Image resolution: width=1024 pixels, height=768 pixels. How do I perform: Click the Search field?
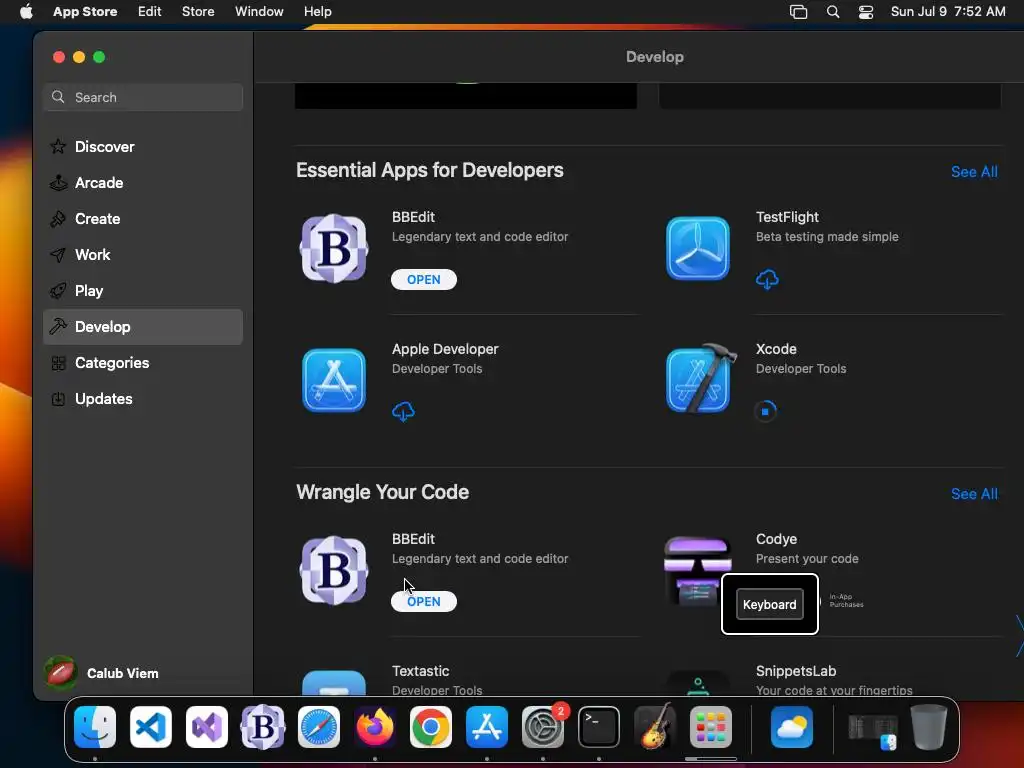(143, 97)
